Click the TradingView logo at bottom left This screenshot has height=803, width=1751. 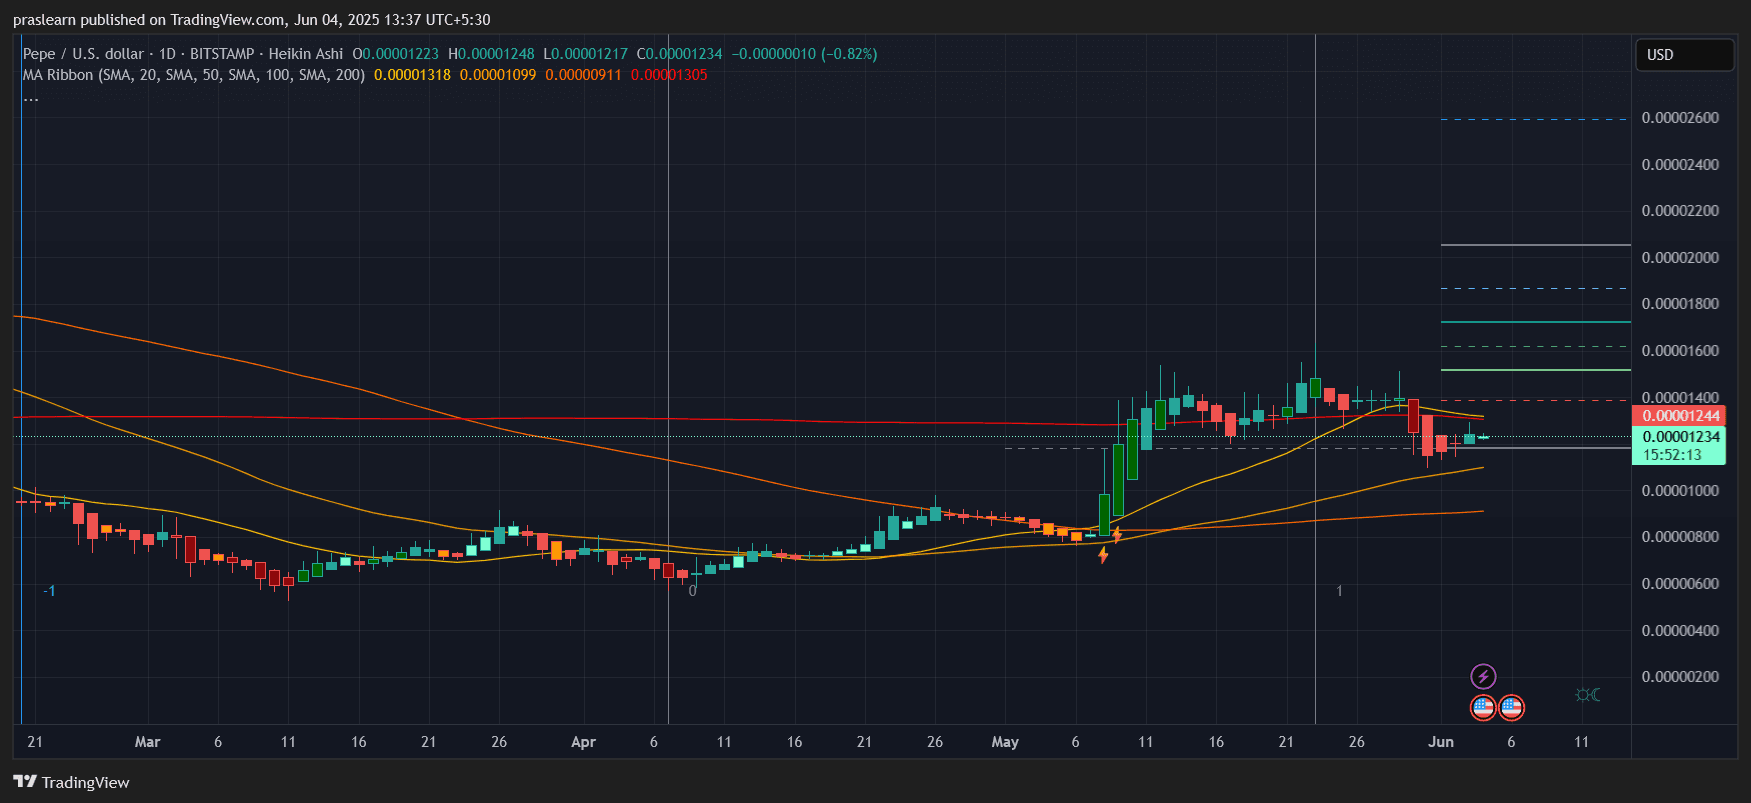pyautogui.click(x=71, y=782)
